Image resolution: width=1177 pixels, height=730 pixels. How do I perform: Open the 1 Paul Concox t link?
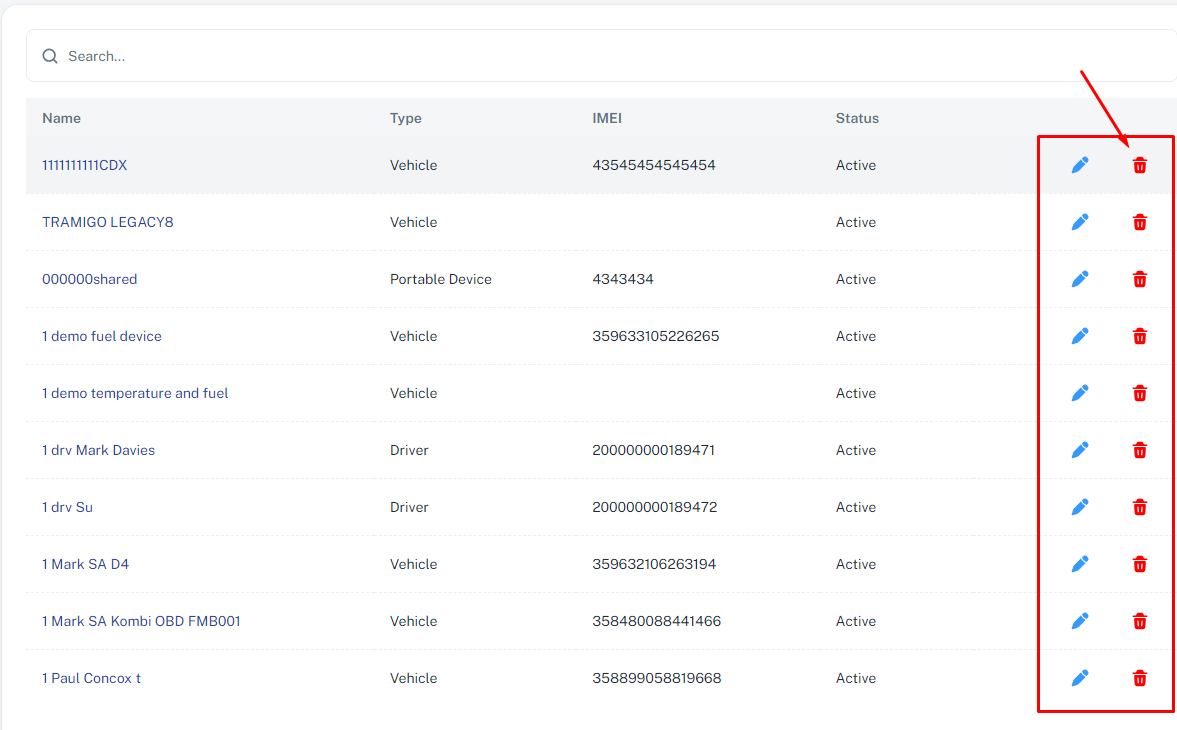point(91,678)
